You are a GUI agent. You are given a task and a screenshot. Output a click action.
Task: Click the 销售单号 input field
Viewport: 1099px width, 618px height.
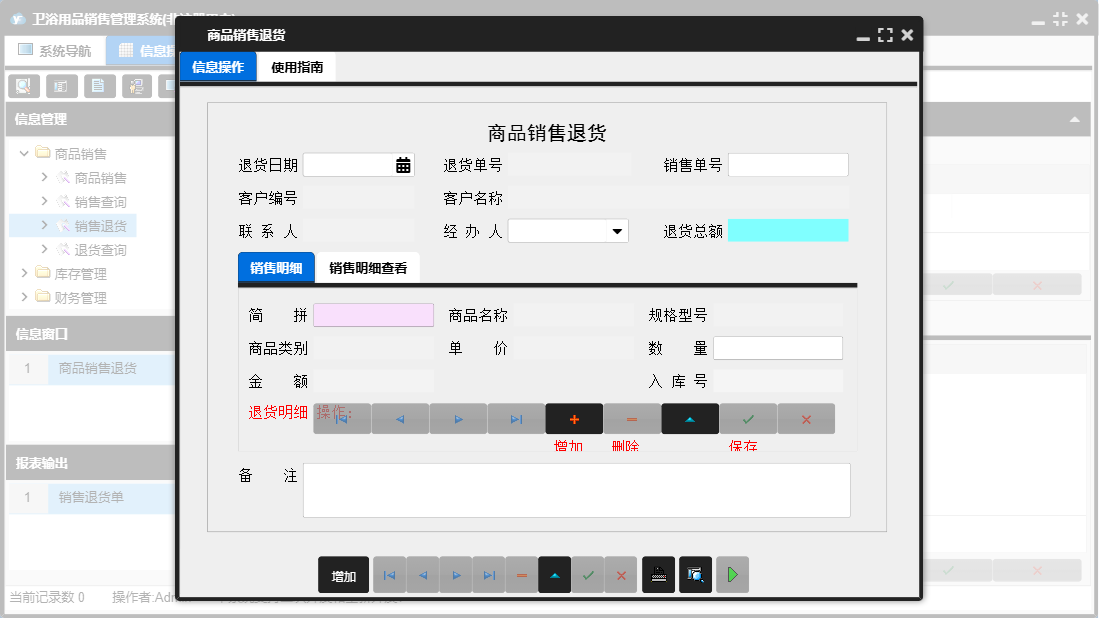click(788, 165)
